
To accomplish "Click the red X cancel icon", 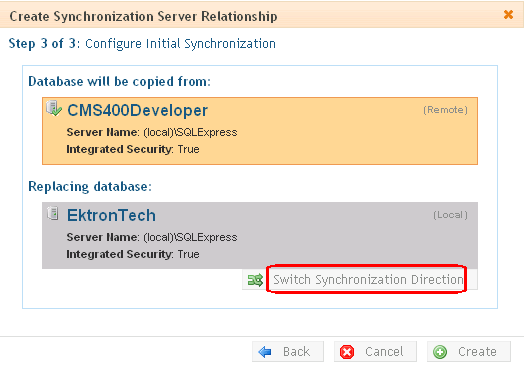I will pyautogui.click(x=347, y=352).
